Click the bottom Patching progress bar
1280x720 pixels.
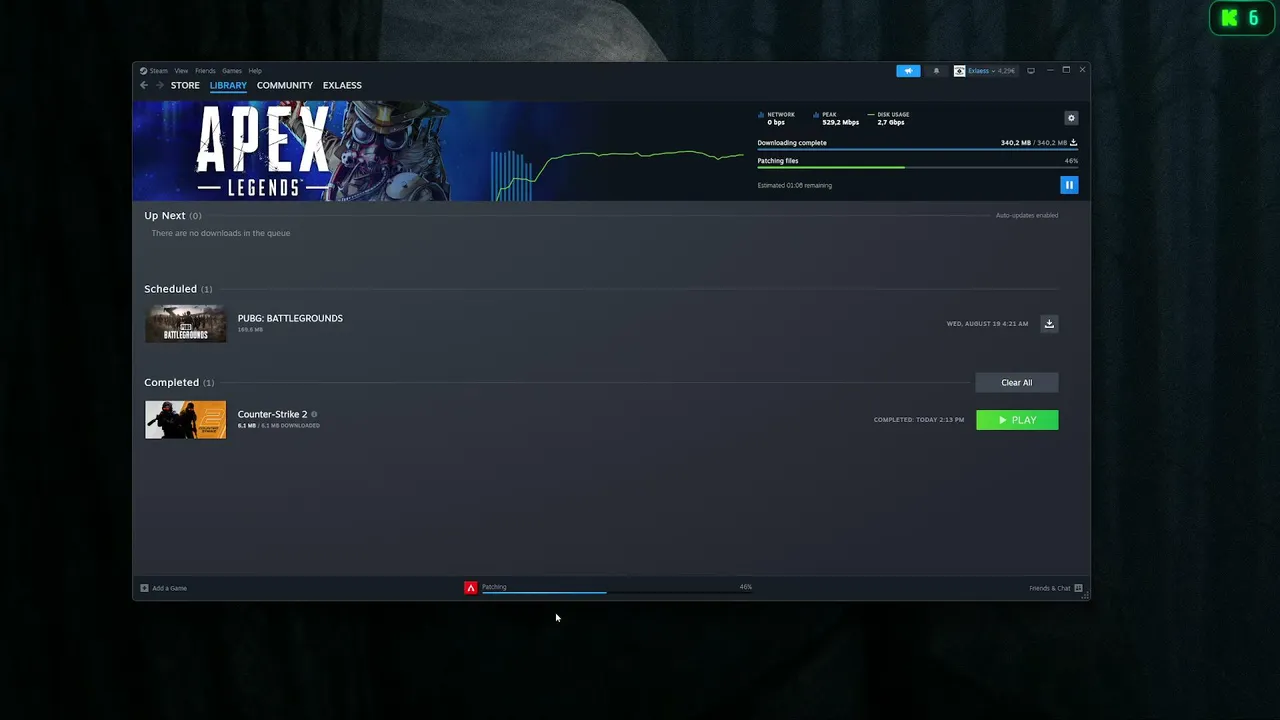617,592
